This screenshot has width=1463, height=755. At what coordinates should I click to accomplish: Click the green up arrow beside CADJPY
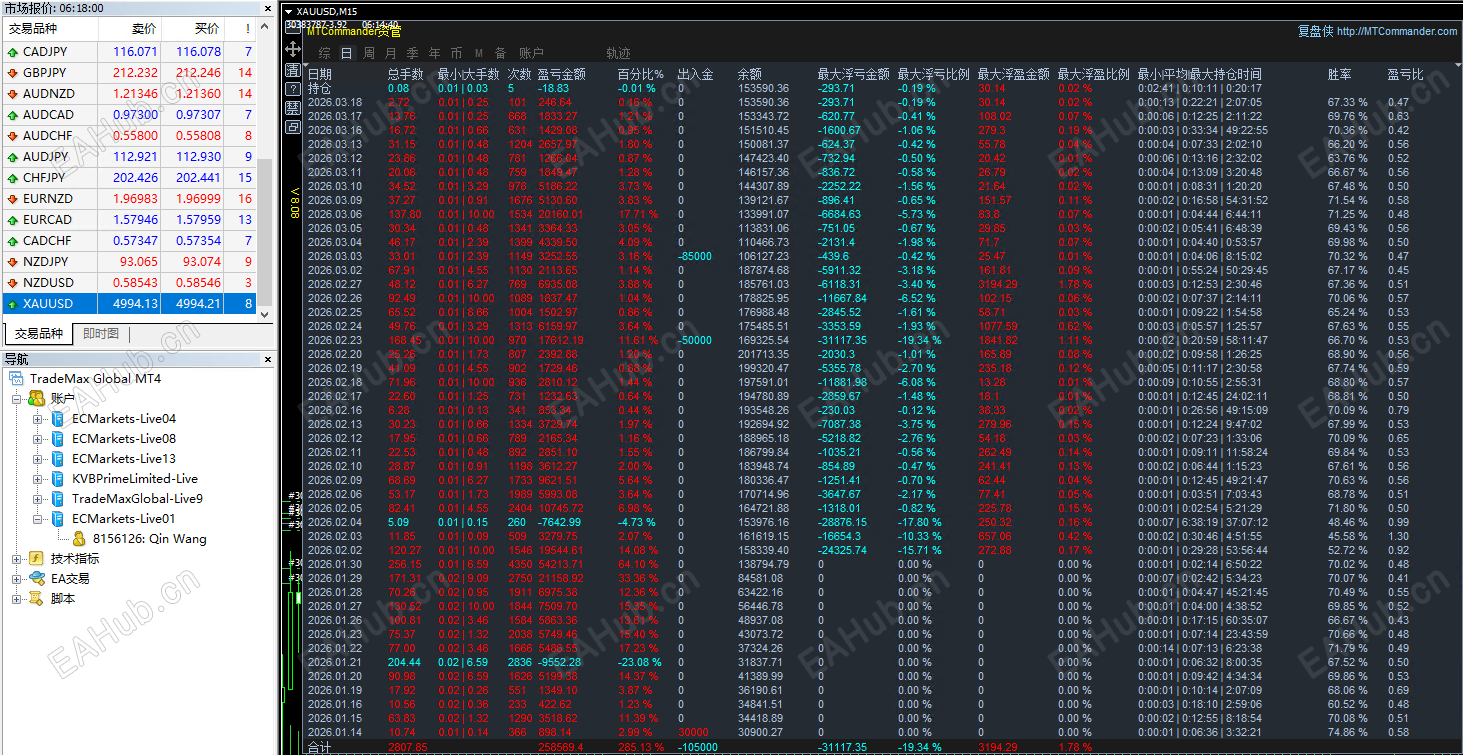(x=12, y=52)
